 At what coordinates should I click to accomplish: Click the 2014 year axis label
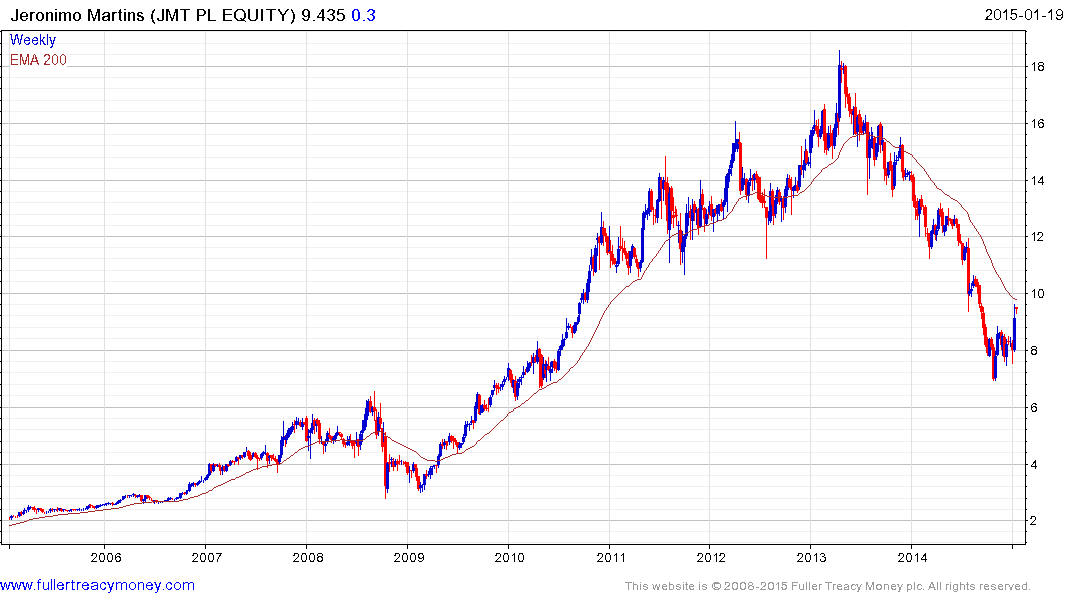pos(913,557)
